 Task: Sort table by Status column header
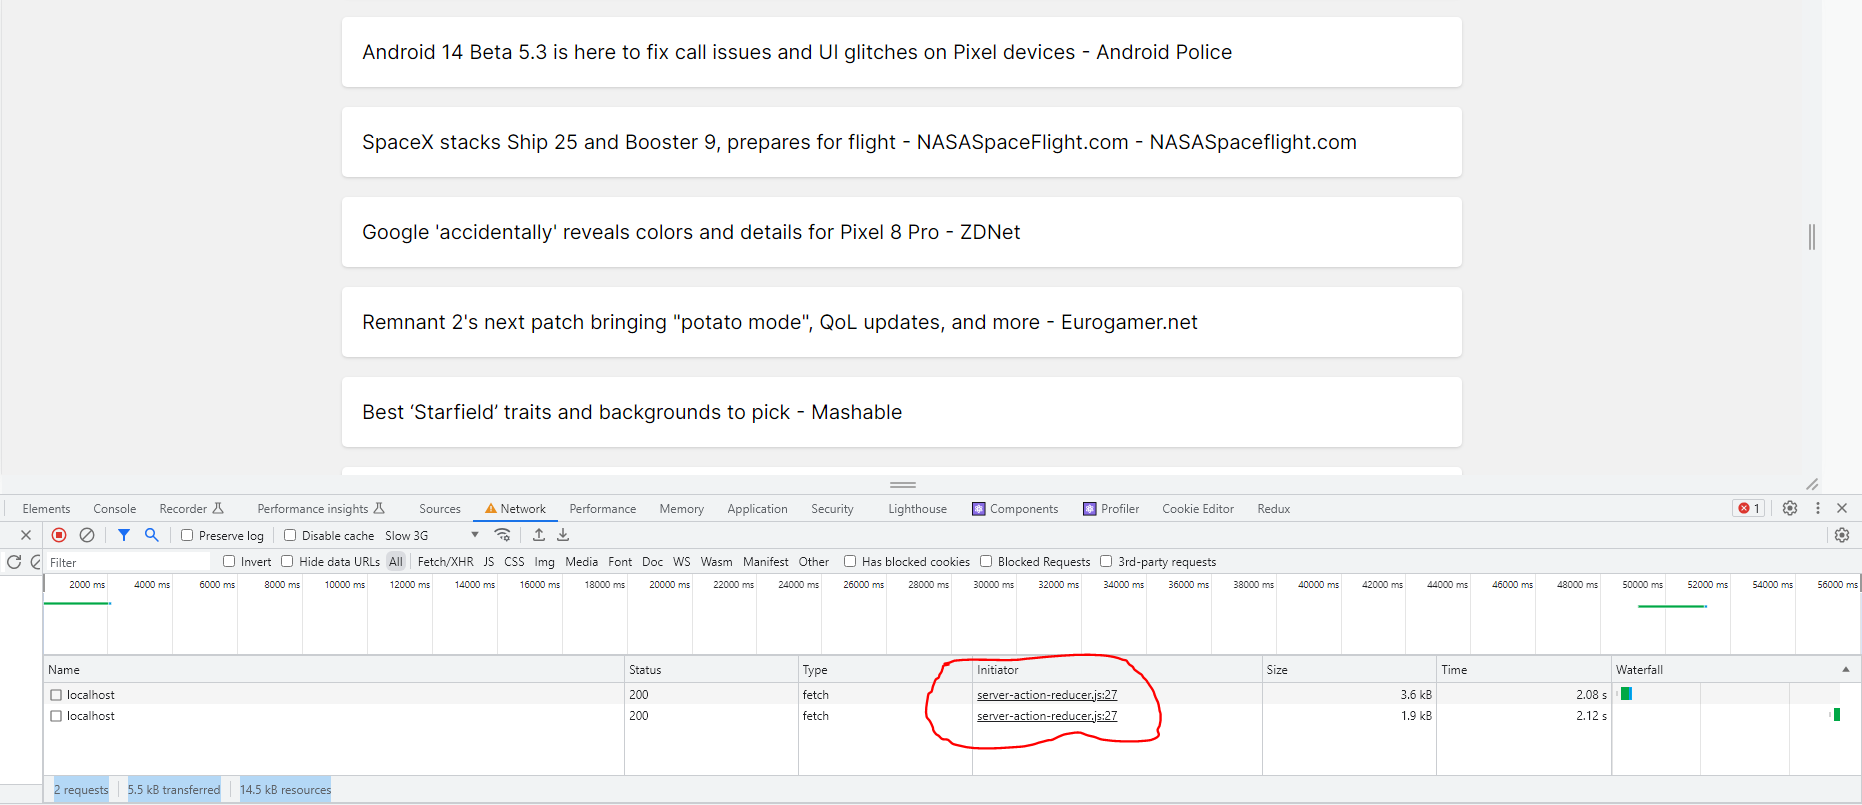point(711,669)
